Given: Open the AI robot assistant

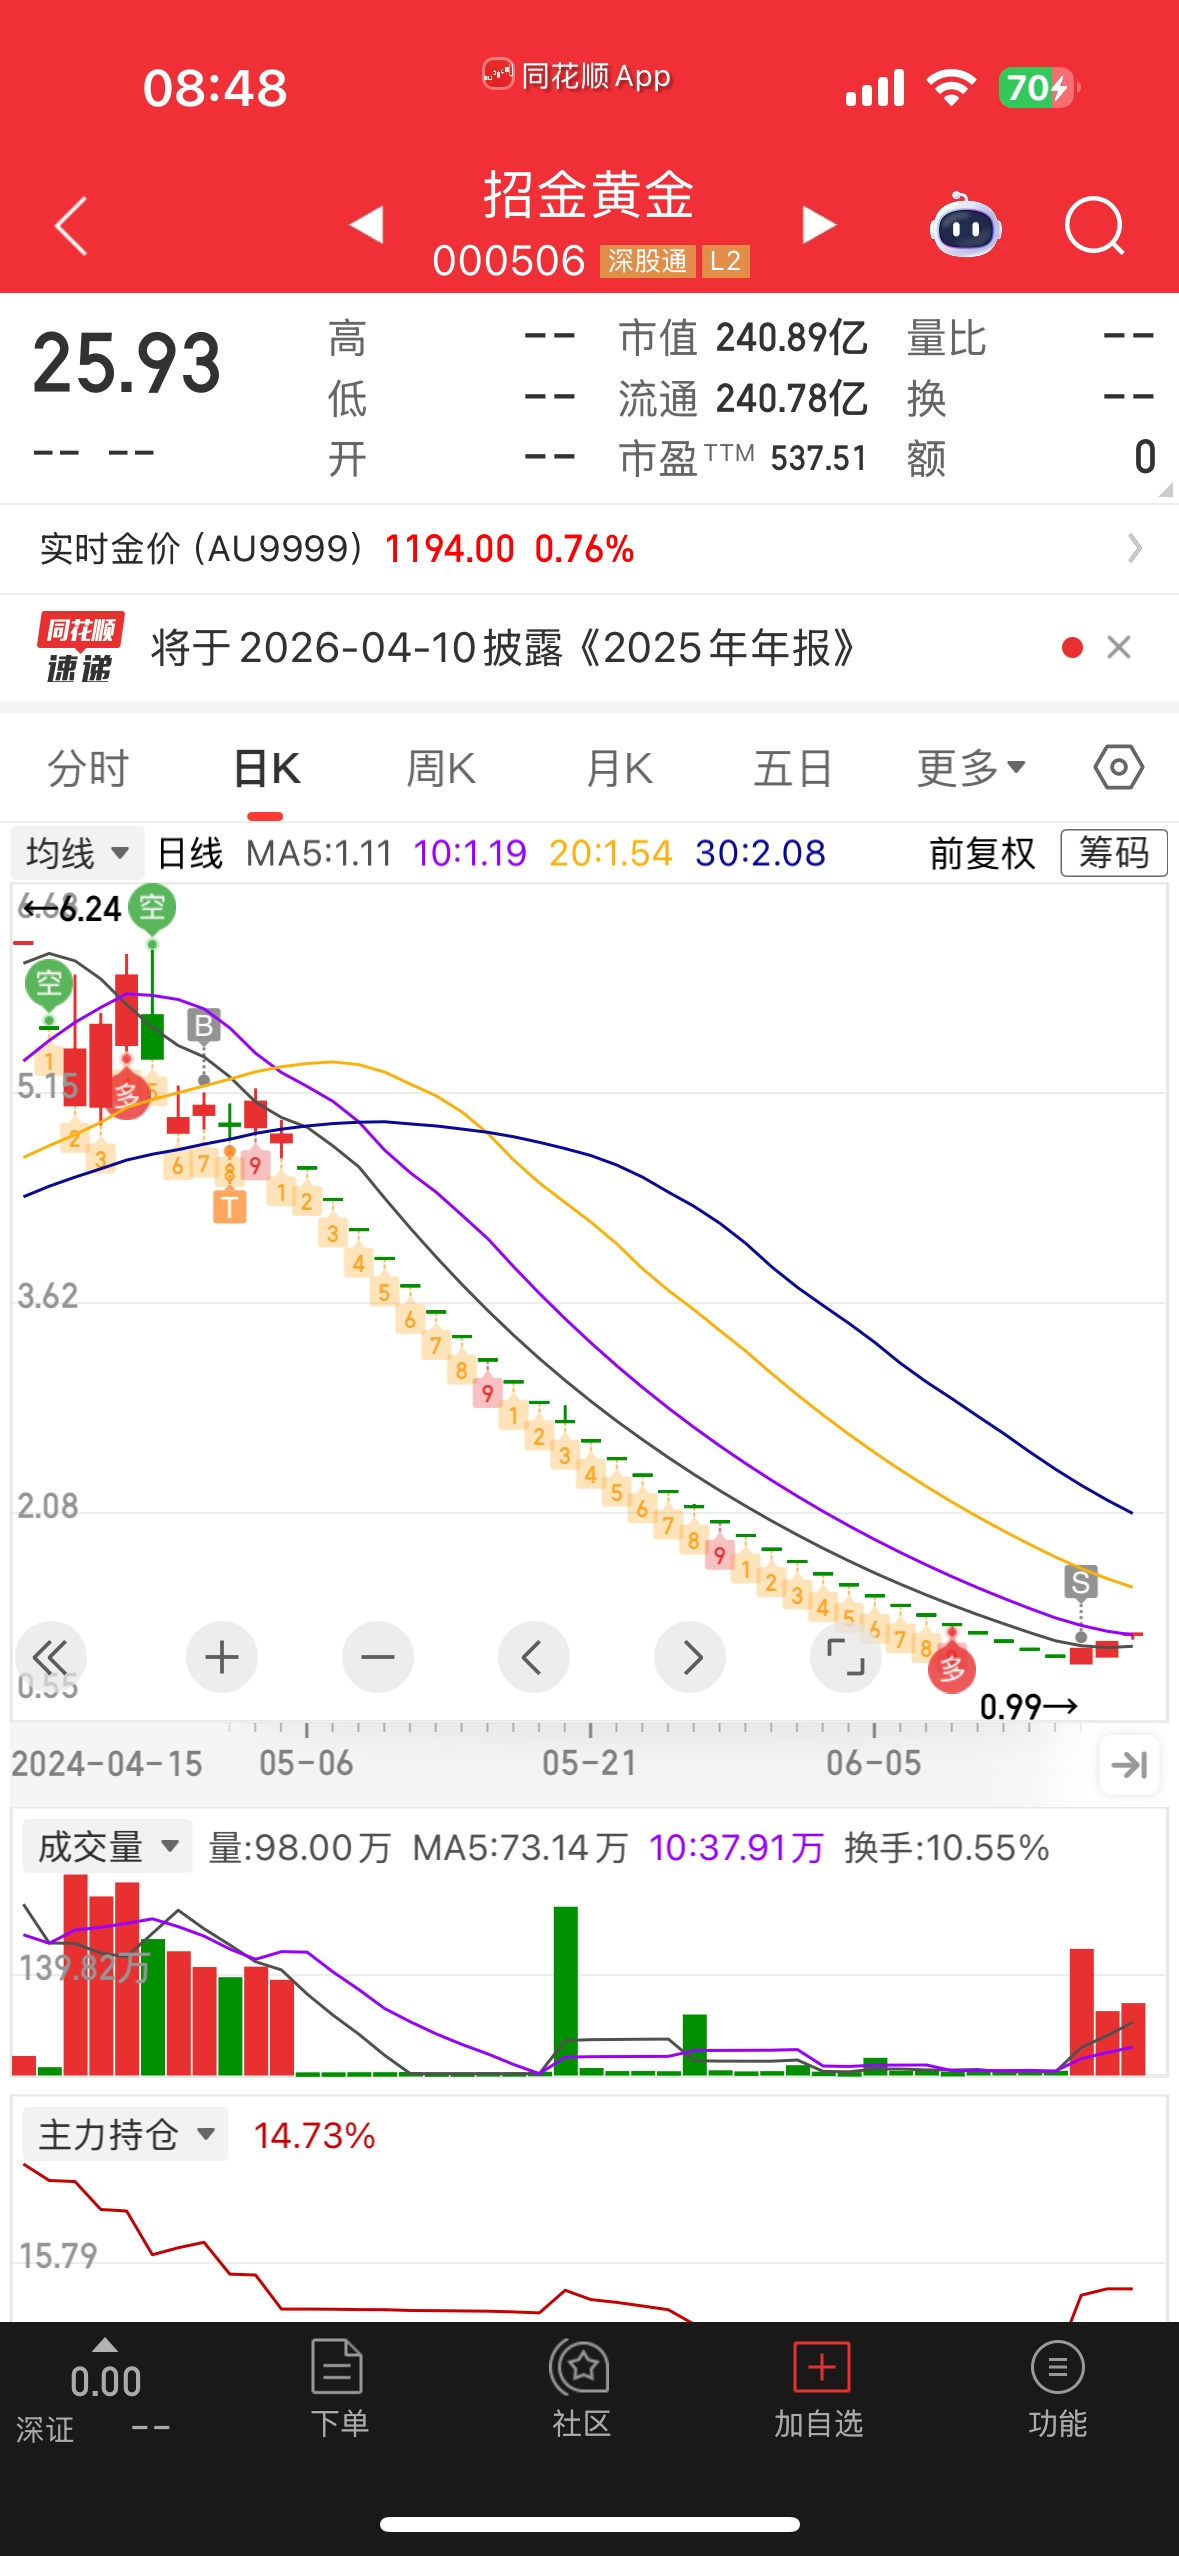Looking at the screenshot, I should 965,226.
